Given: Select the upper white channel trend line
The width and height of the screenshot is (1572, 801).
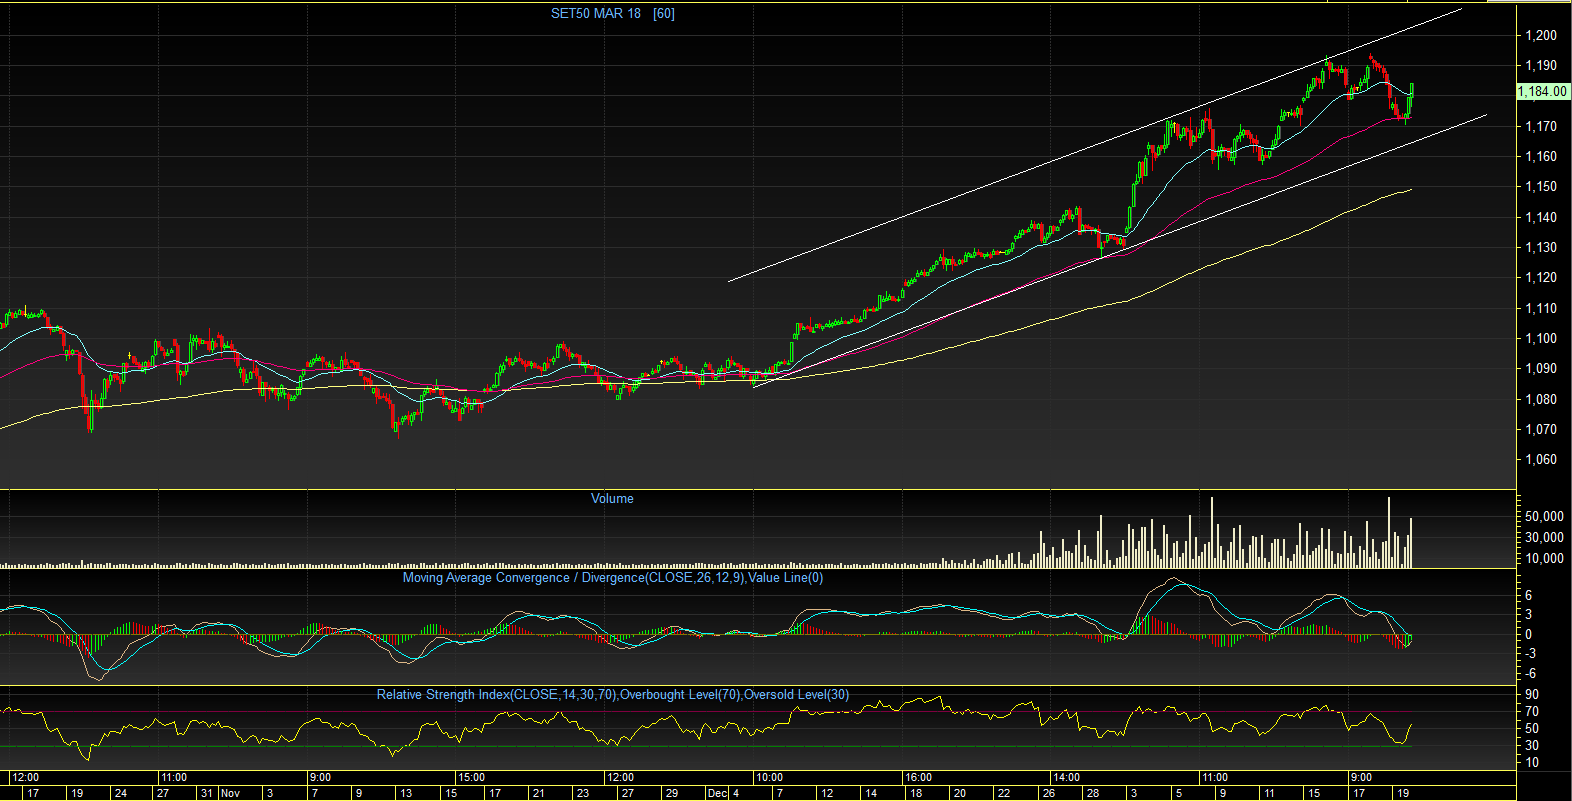Looking at the screenshot, I should pos(1095,145).
